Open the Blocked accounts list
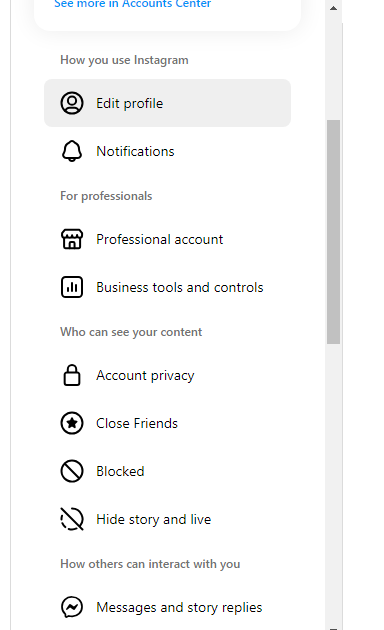The image size is (384, 630). (x=167, y=471)
